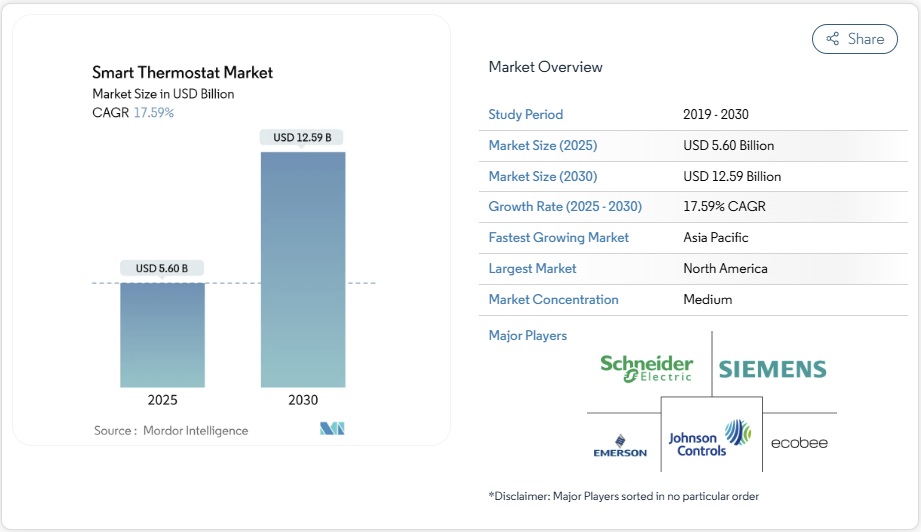Image resolution: width=921 pixels, height=532 pixels.
Task: Click the Study Period row label
Action: (x=526, y=114)
